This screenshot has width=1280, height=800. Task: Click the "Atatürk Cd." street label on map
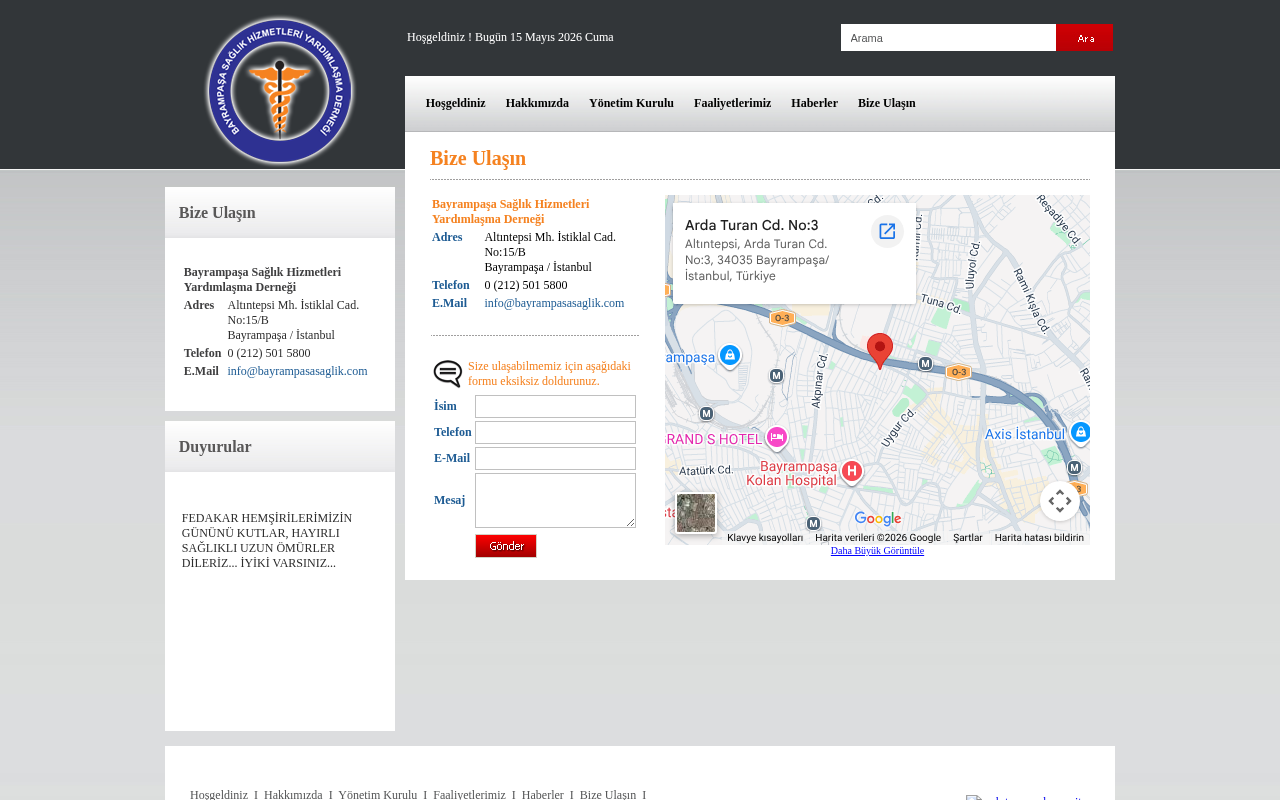point(708,469)
